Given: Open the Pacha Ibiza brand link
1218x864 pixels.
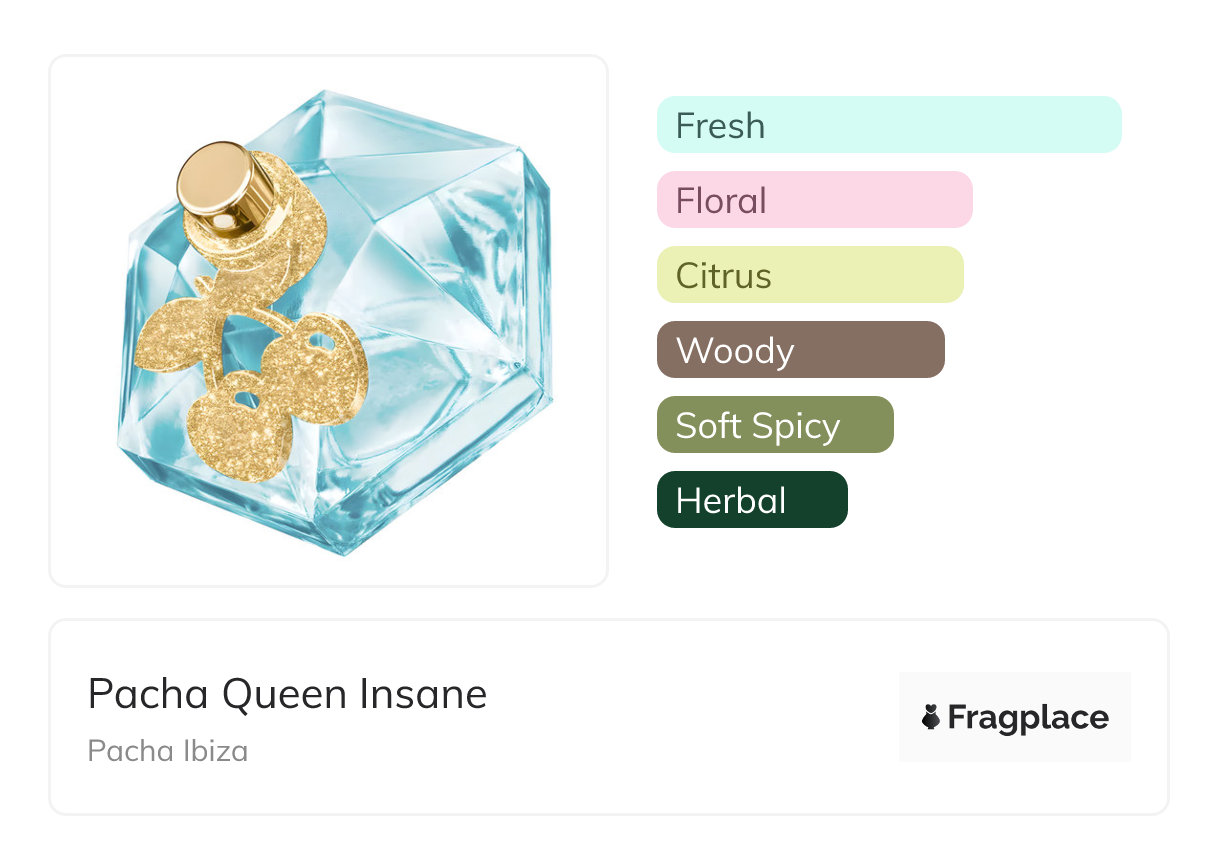Looking at the screenshot, I should click(x=167, y=750).
